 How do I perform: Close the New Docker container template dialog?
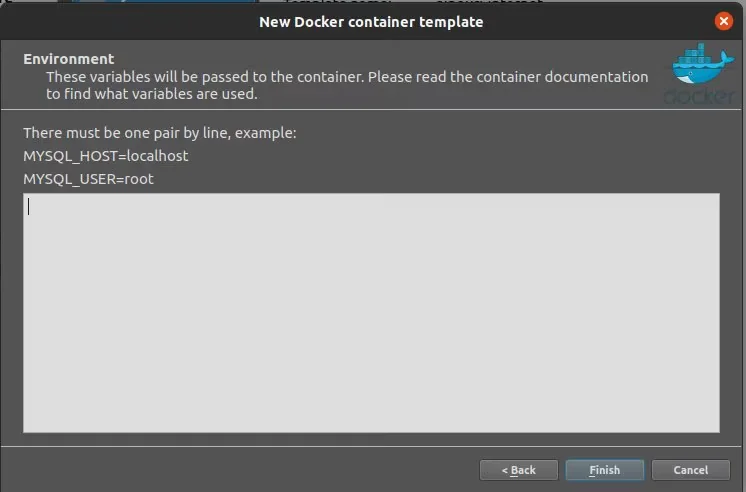pos(723,21)
